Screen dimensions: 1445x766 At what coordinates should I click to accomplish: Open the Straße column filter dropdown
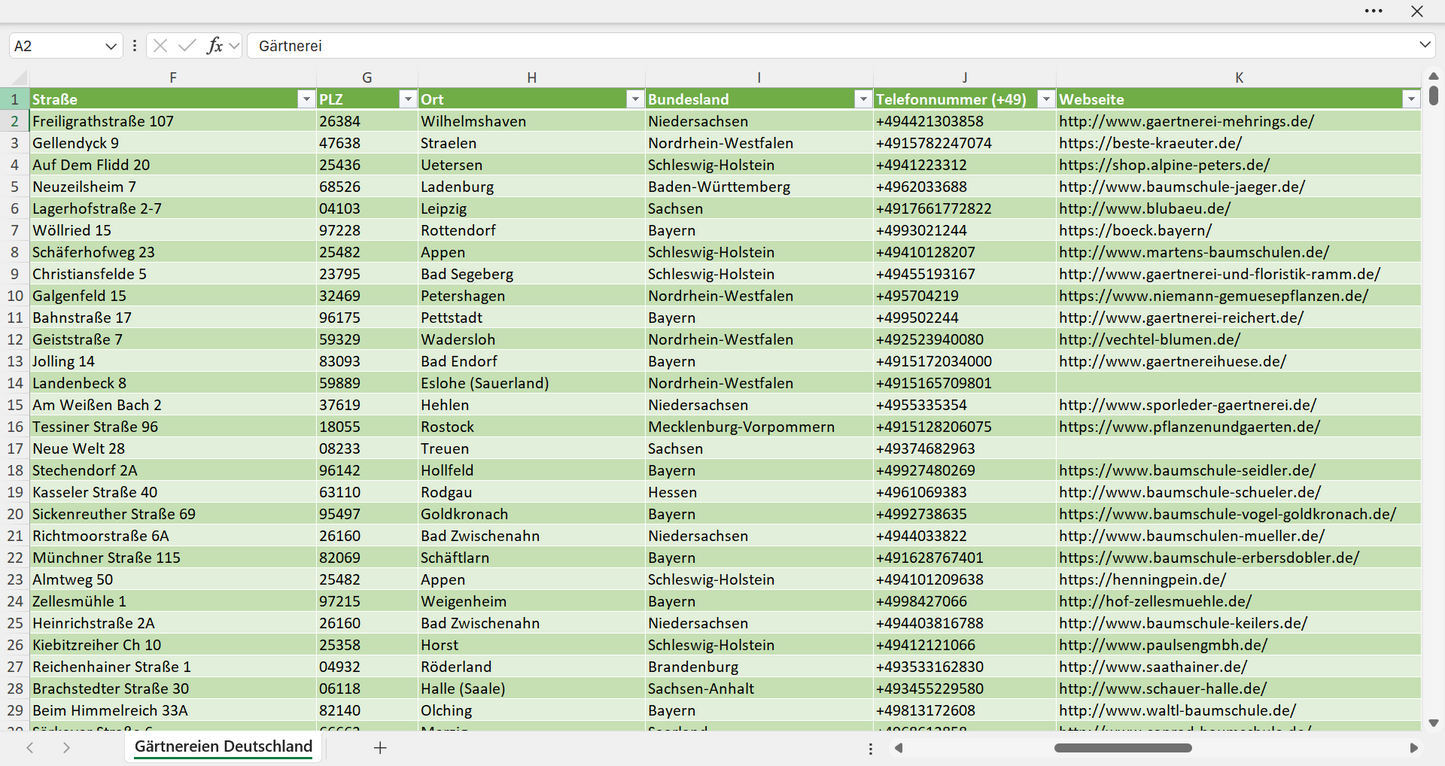click(x=306, y=99)
